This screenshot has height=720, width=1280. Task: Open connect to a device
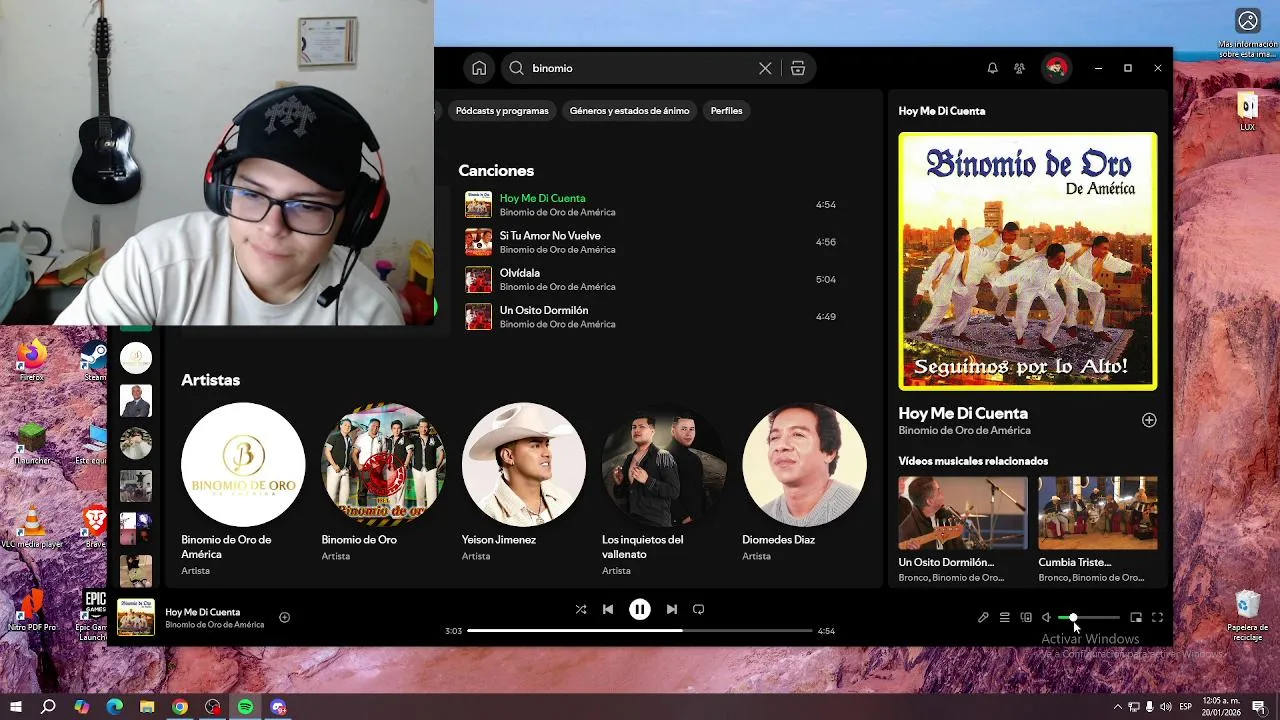tap(1026, 618)
